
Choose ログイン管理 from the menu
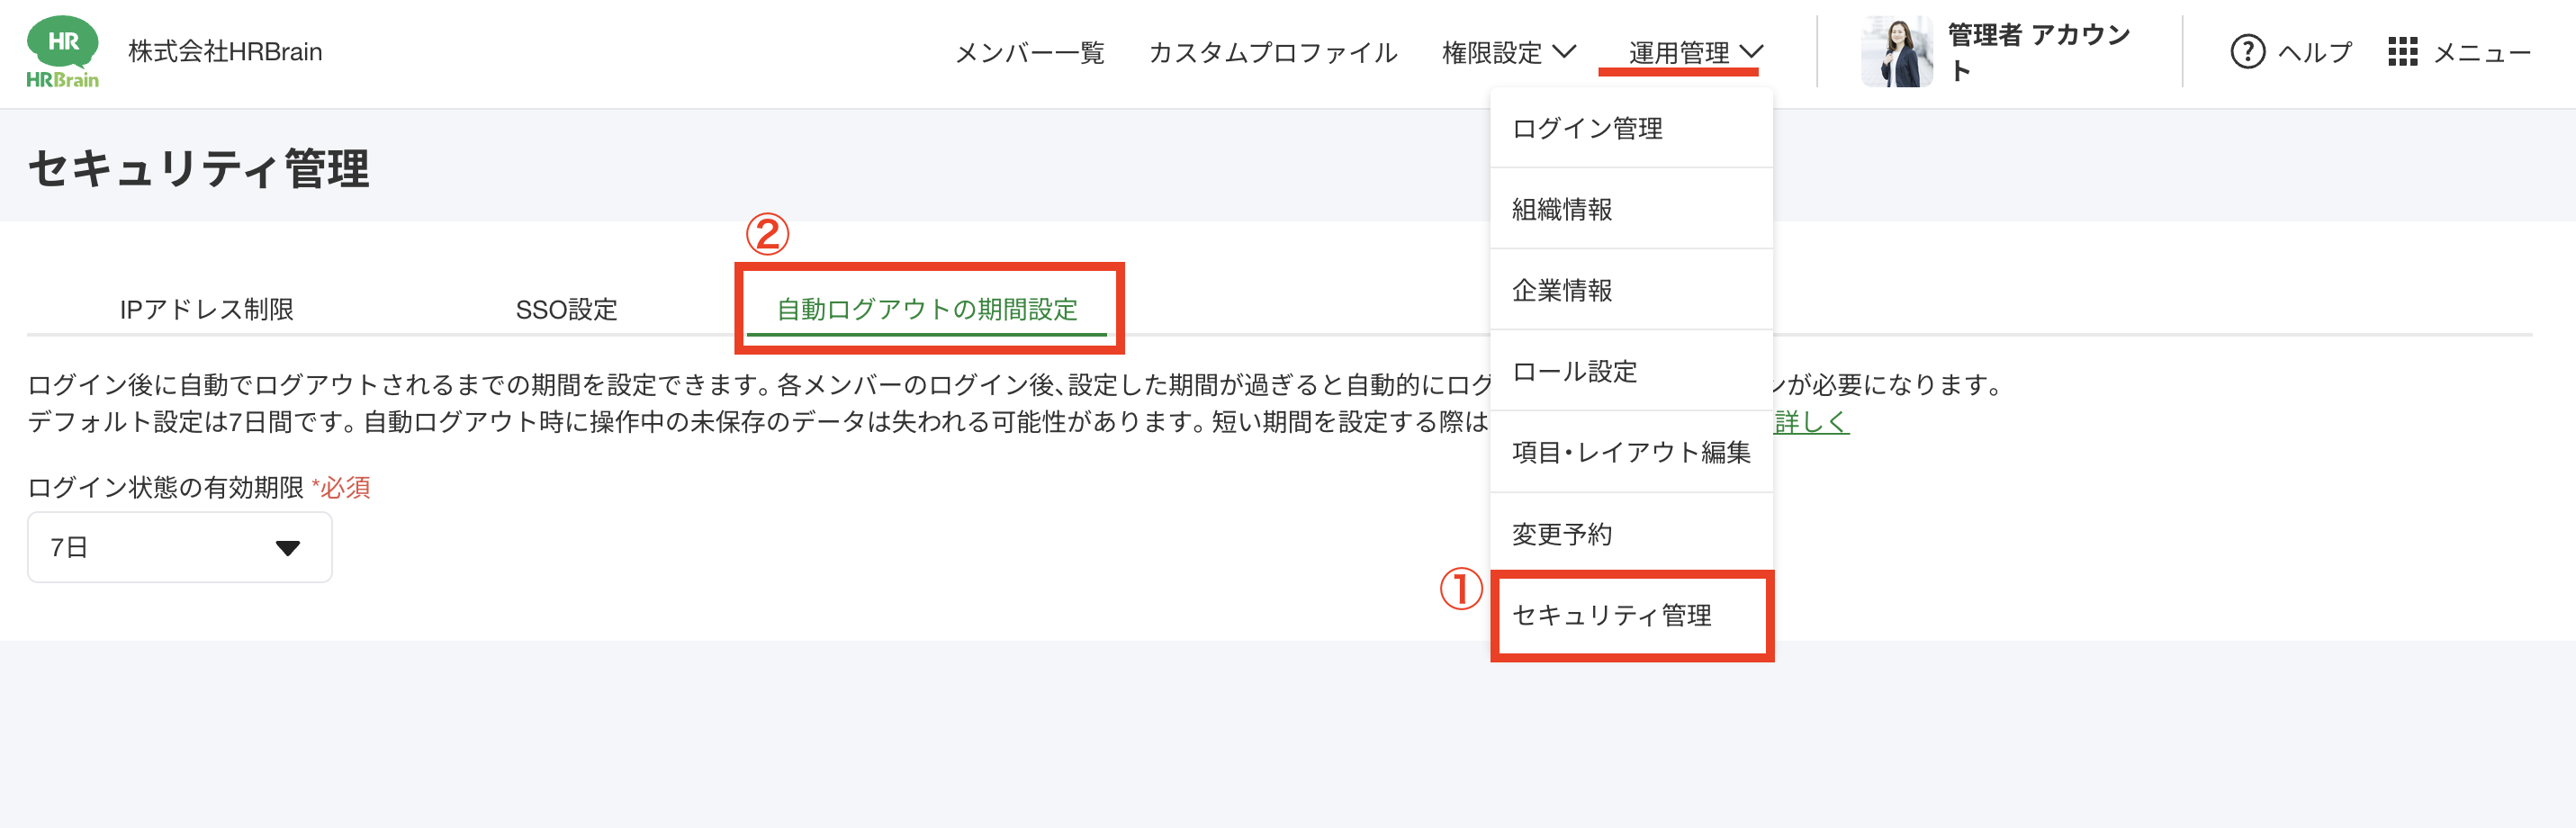(1587, 129)
